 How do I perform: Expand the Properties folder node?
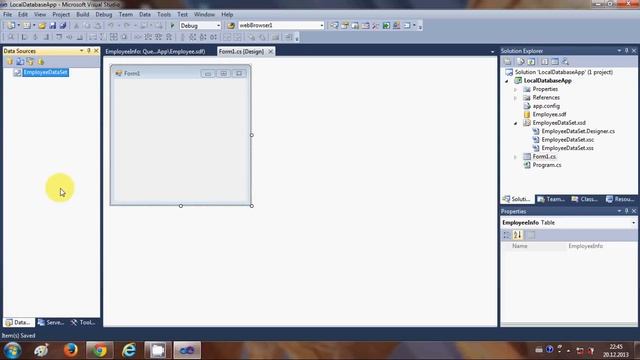(516, 89)
